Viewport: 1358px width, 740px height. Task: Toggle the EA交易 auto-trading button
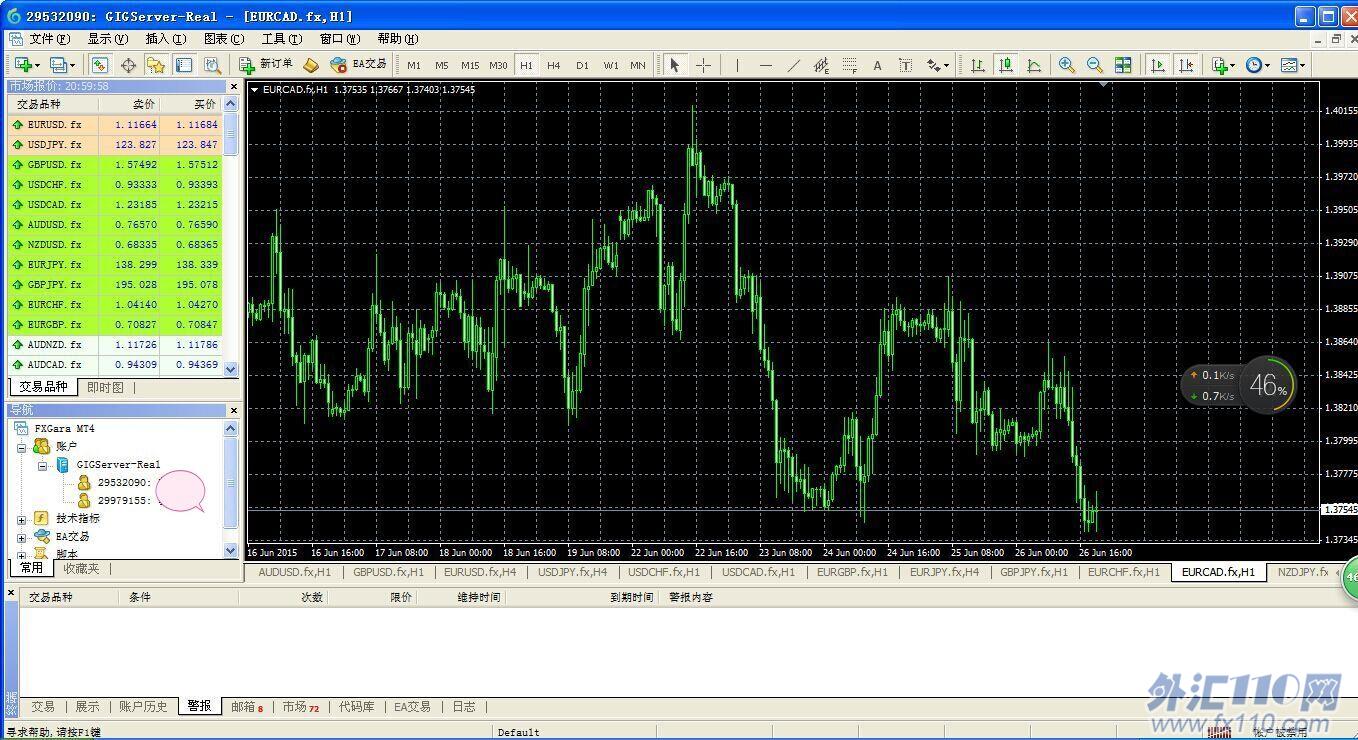[358, 65]
